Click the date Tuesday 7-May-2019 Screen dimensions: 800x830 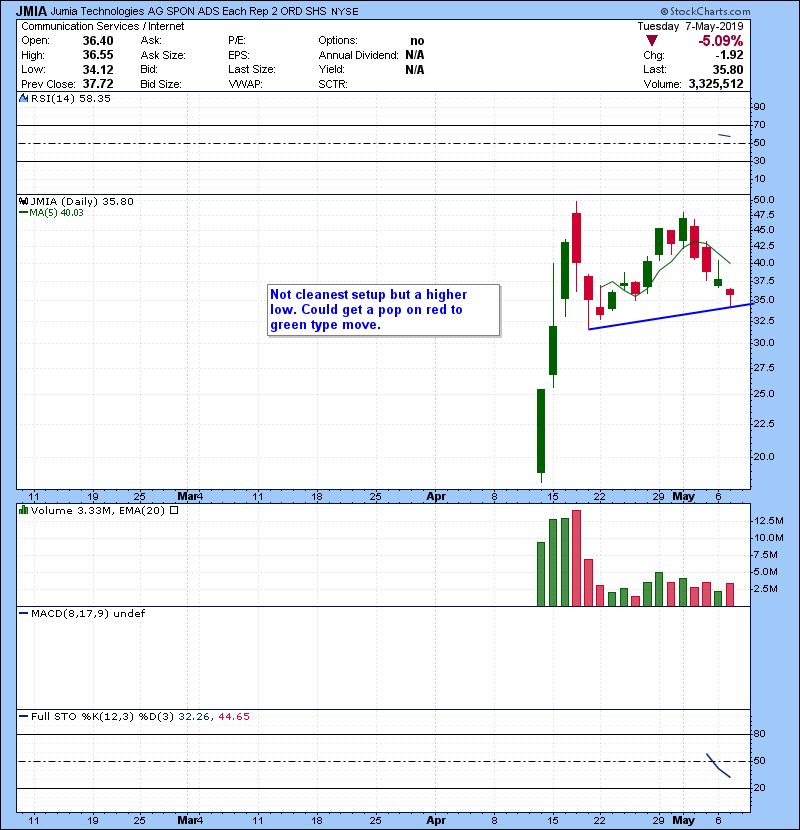690,26
